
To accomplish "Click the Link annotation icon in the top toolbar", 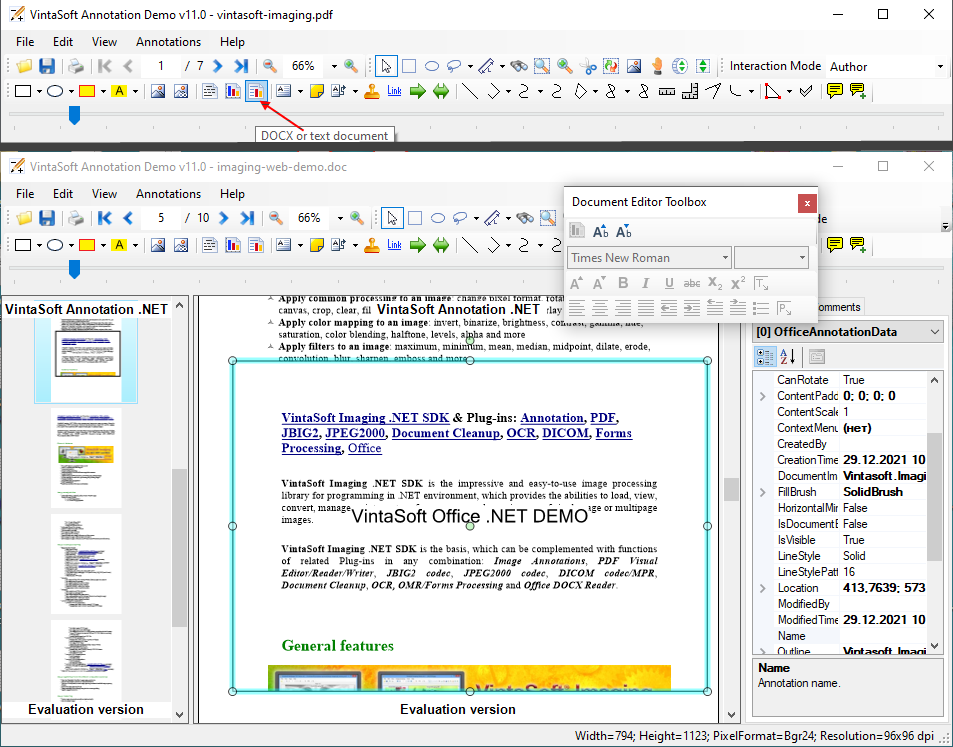I will point(394,92).
